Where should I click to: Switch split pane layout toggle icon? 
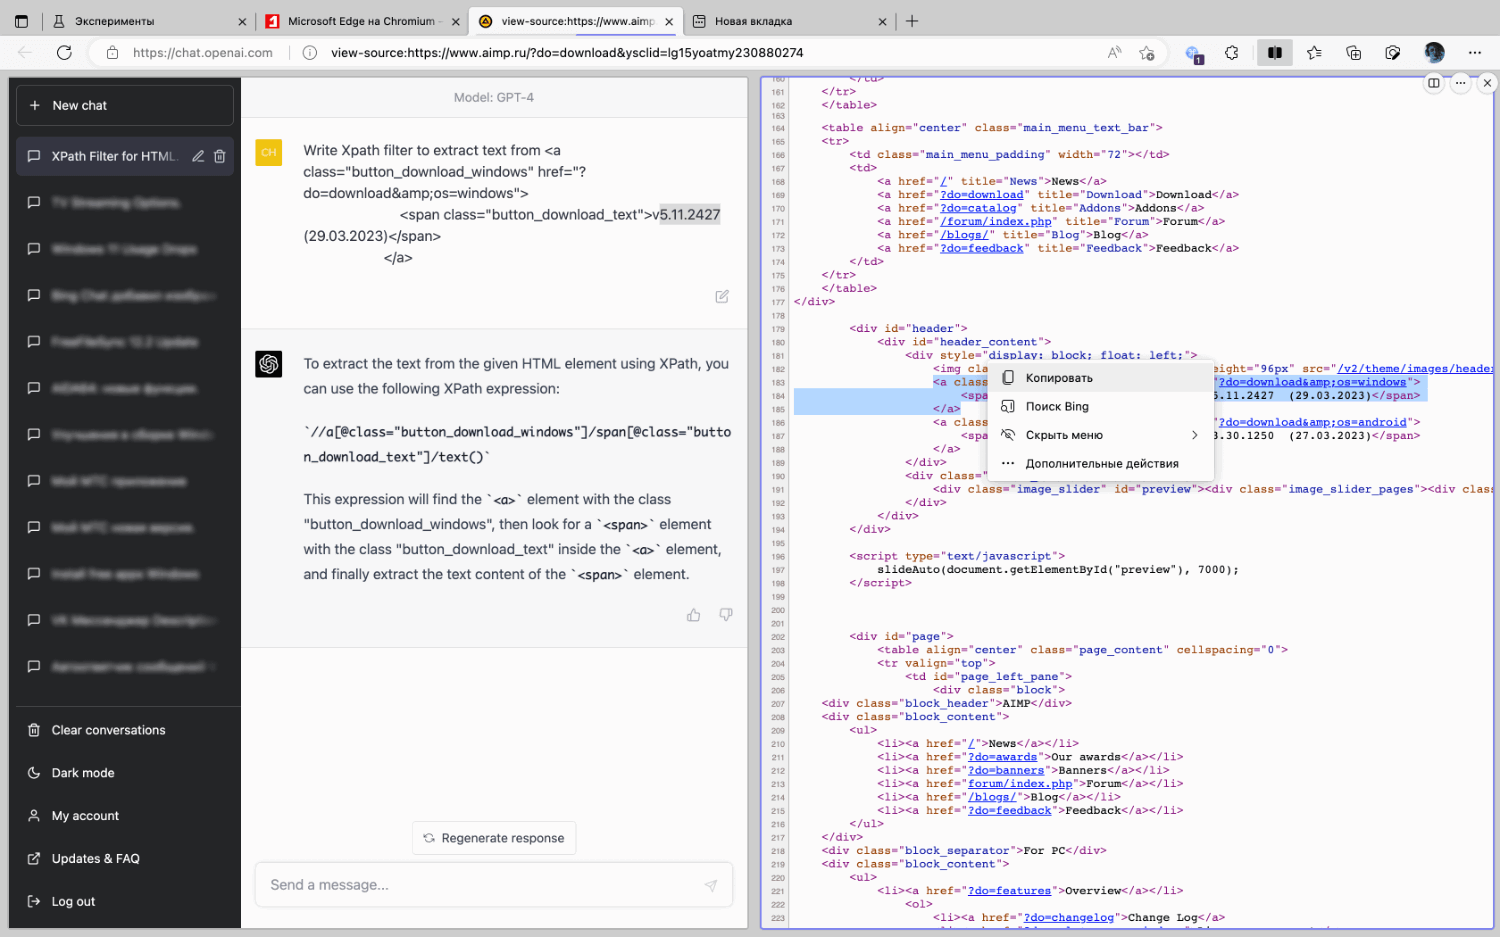1434,83
